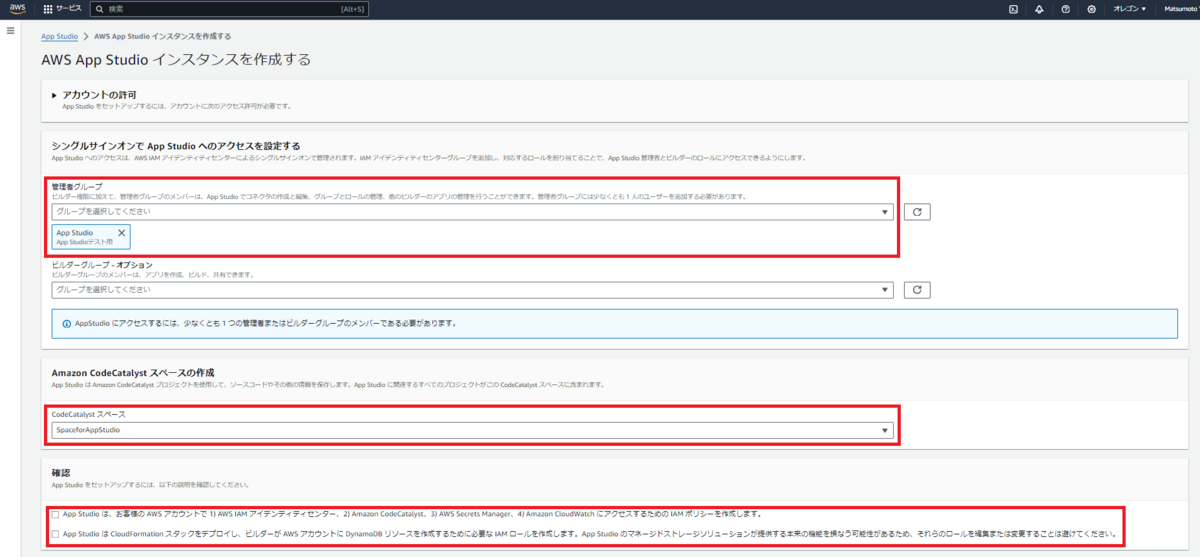Refresh the admin group list
Screen dimensions: 1200x557
917,212
